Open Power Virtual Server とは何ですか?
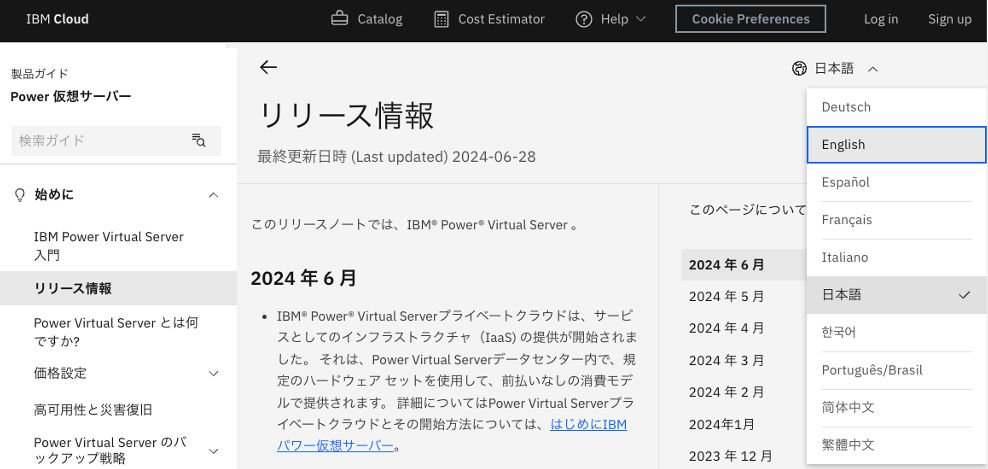Image resolution: width=988 pixels, height=469 pixels. [116, 332]
